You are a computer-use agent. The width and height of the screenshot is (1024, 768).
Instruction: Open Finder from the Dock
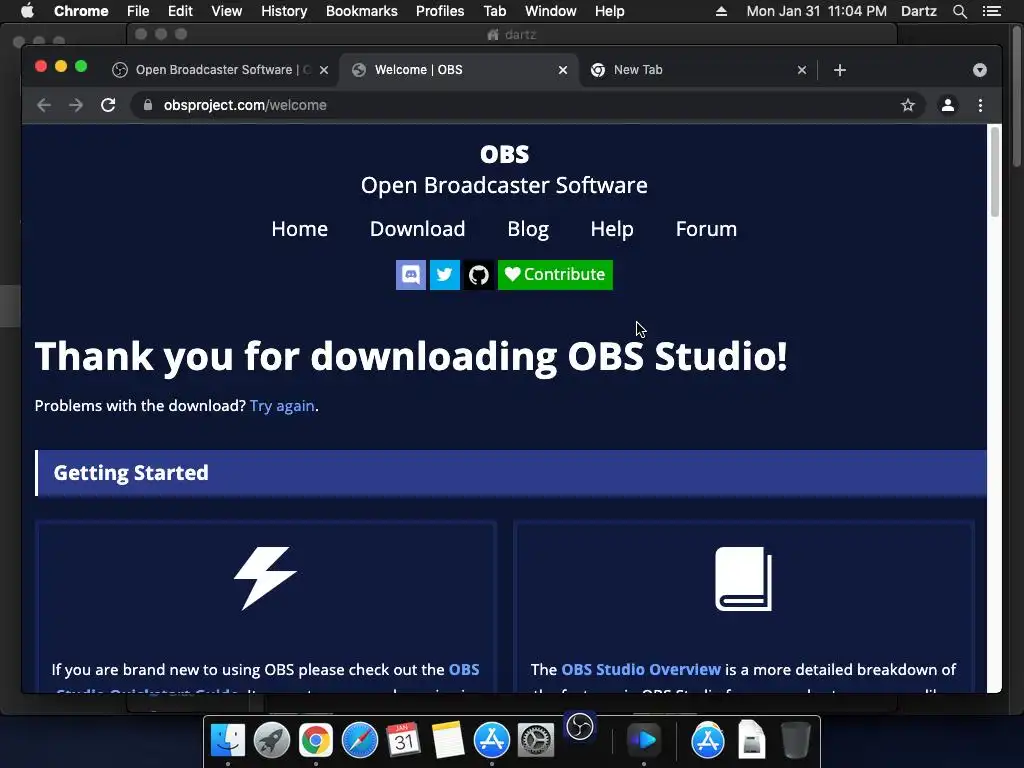click(228, 740)
